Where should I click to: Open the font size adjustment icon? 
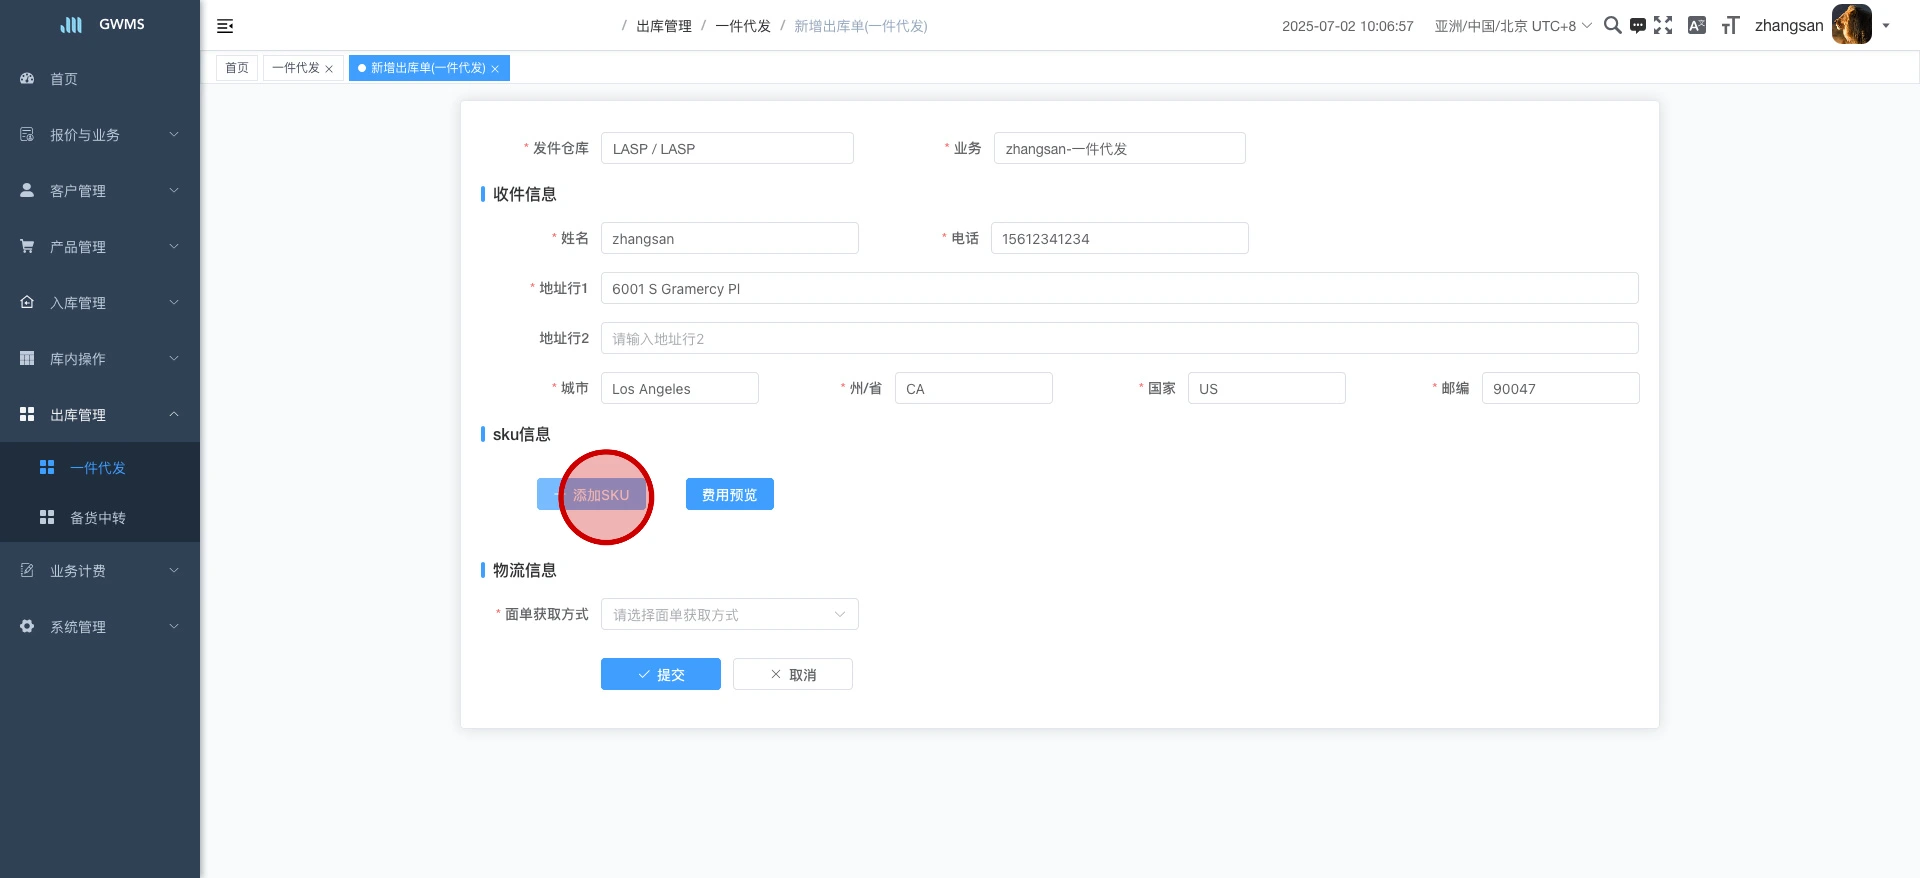coord(1730,25)
